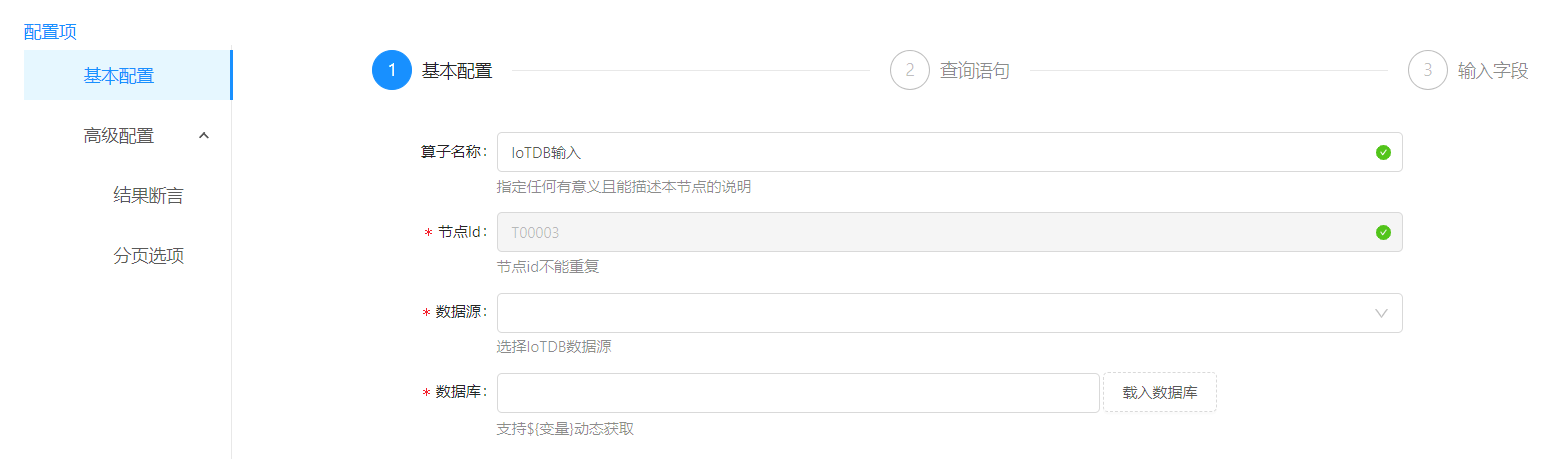This screenshot has height=459, width=1555.
Task: Go to 分页选项 in sidebar
Action: click(148, 256)
